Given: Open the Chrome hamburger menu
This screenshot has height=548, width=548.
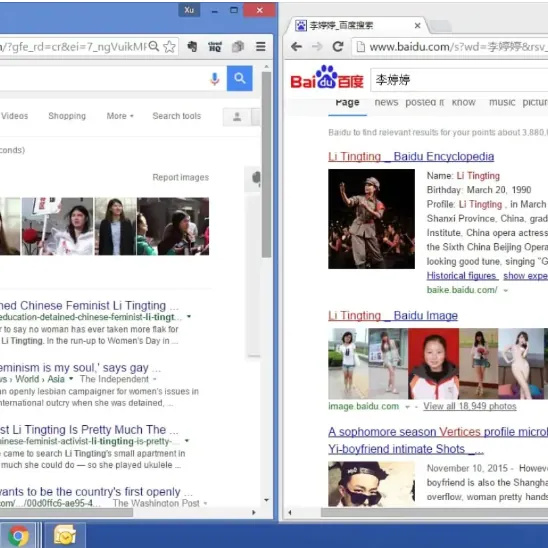Looking at the screenshot, I should tap(261, 46).
